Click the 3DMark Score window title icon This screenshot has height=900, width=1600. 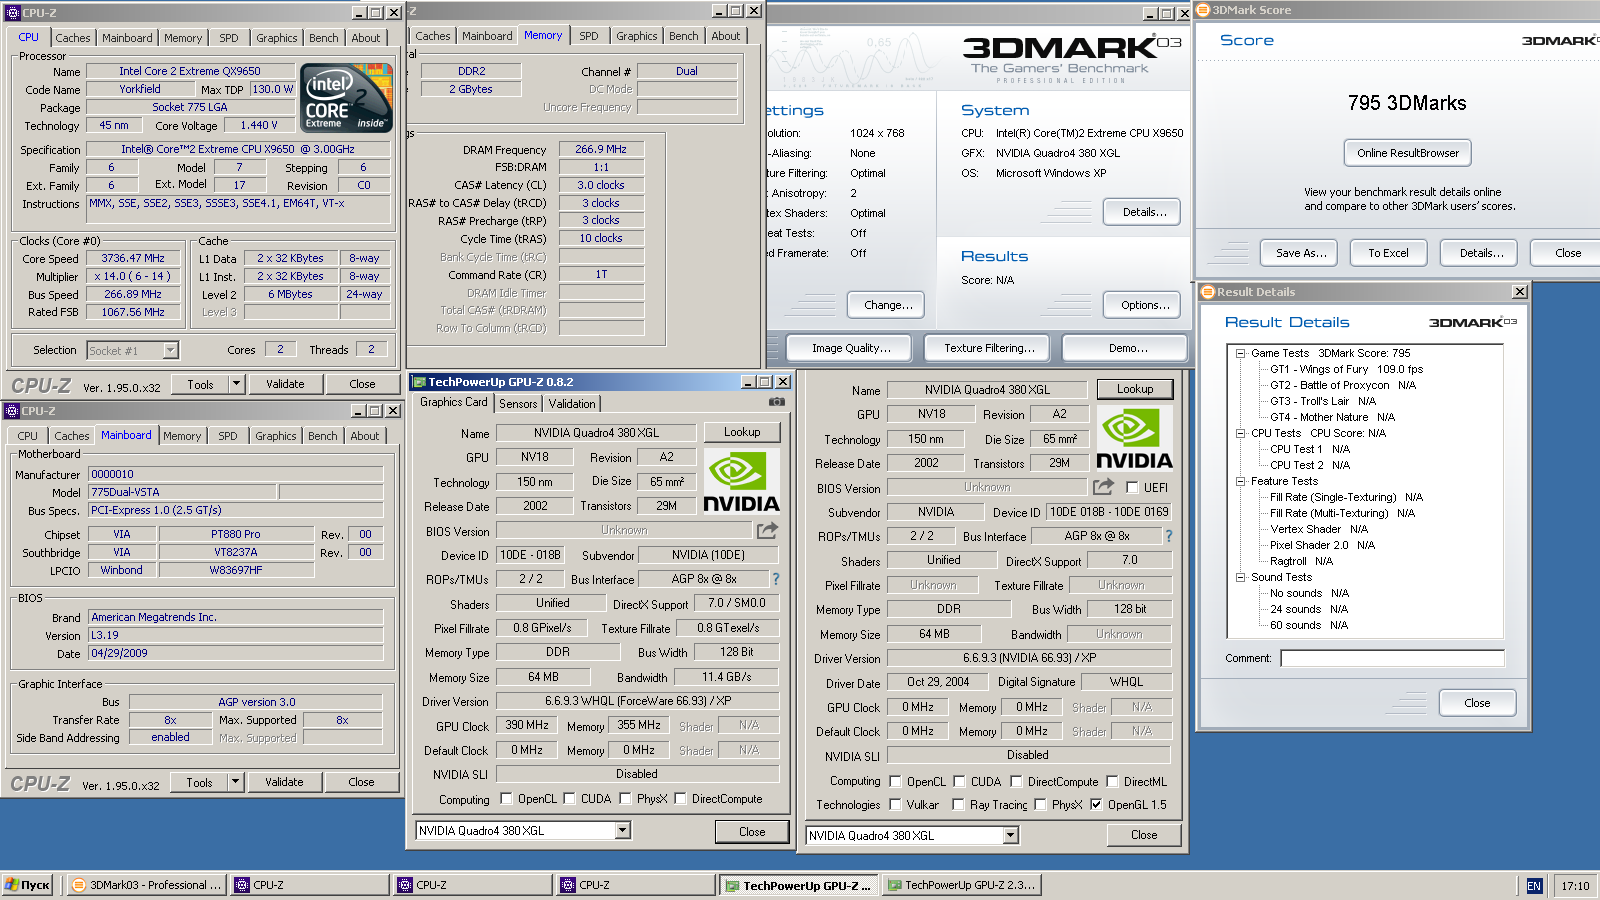pos(1203,10)
